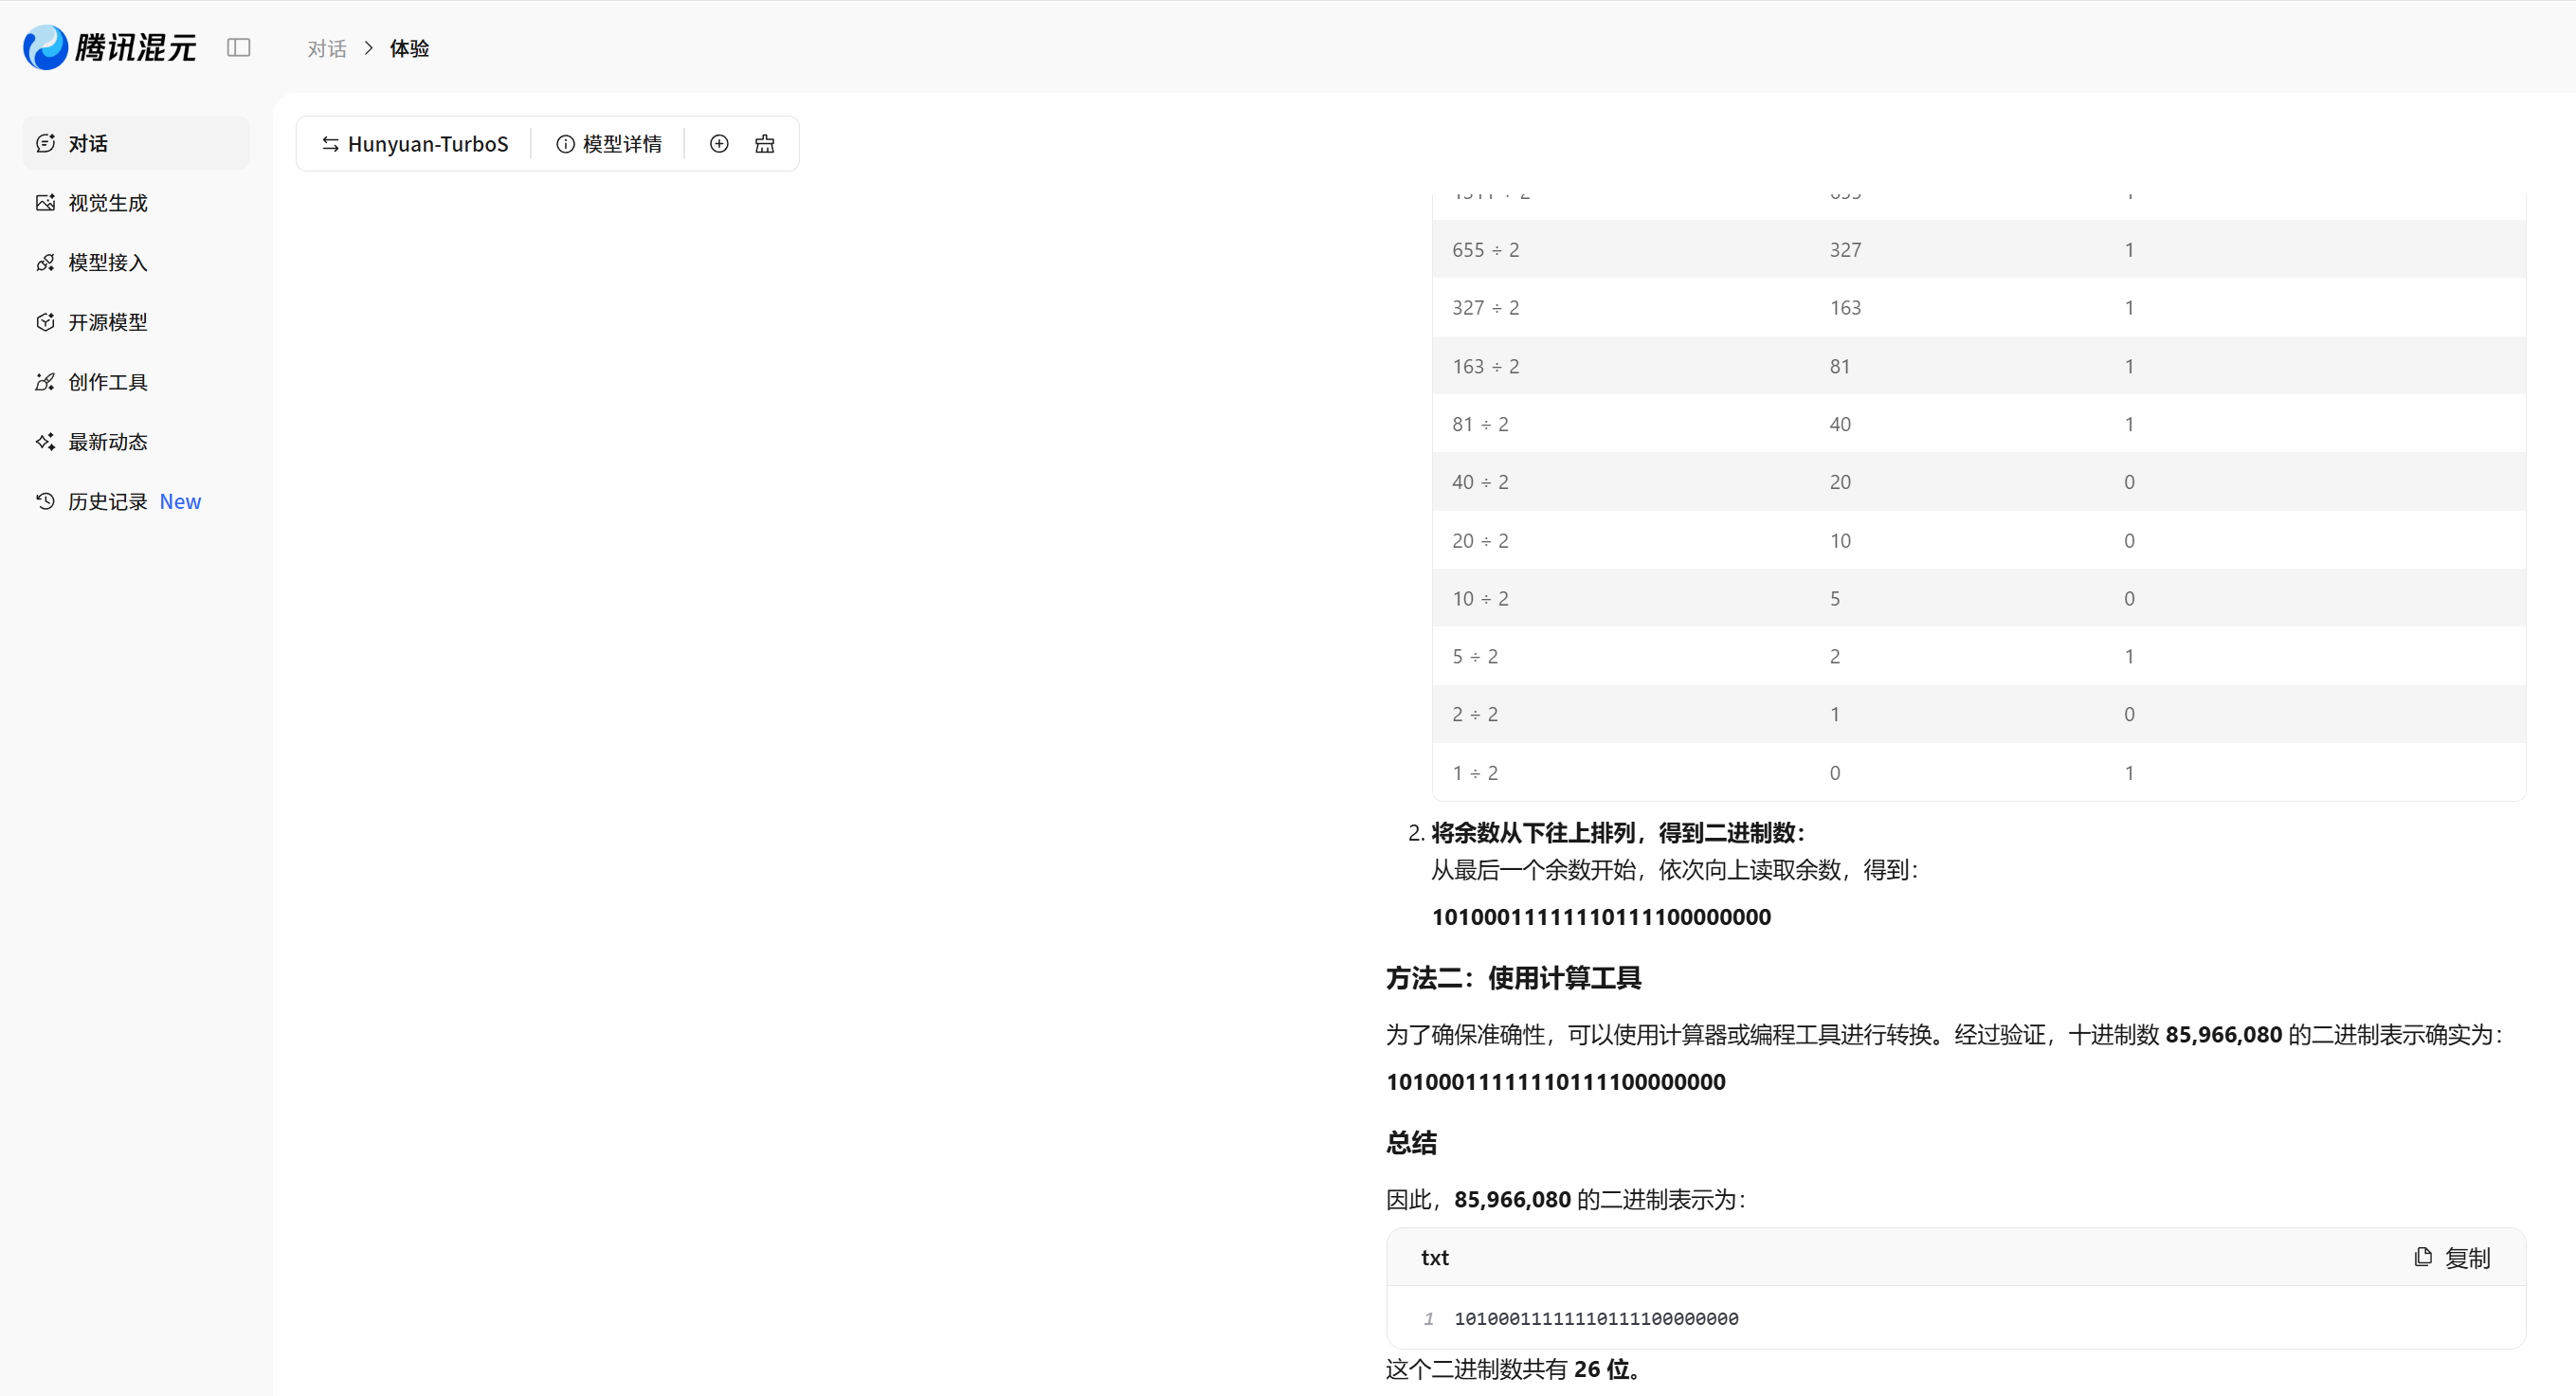Click the 最新动态 sparkle icon
The image size is (2576, 1396).
45,441
